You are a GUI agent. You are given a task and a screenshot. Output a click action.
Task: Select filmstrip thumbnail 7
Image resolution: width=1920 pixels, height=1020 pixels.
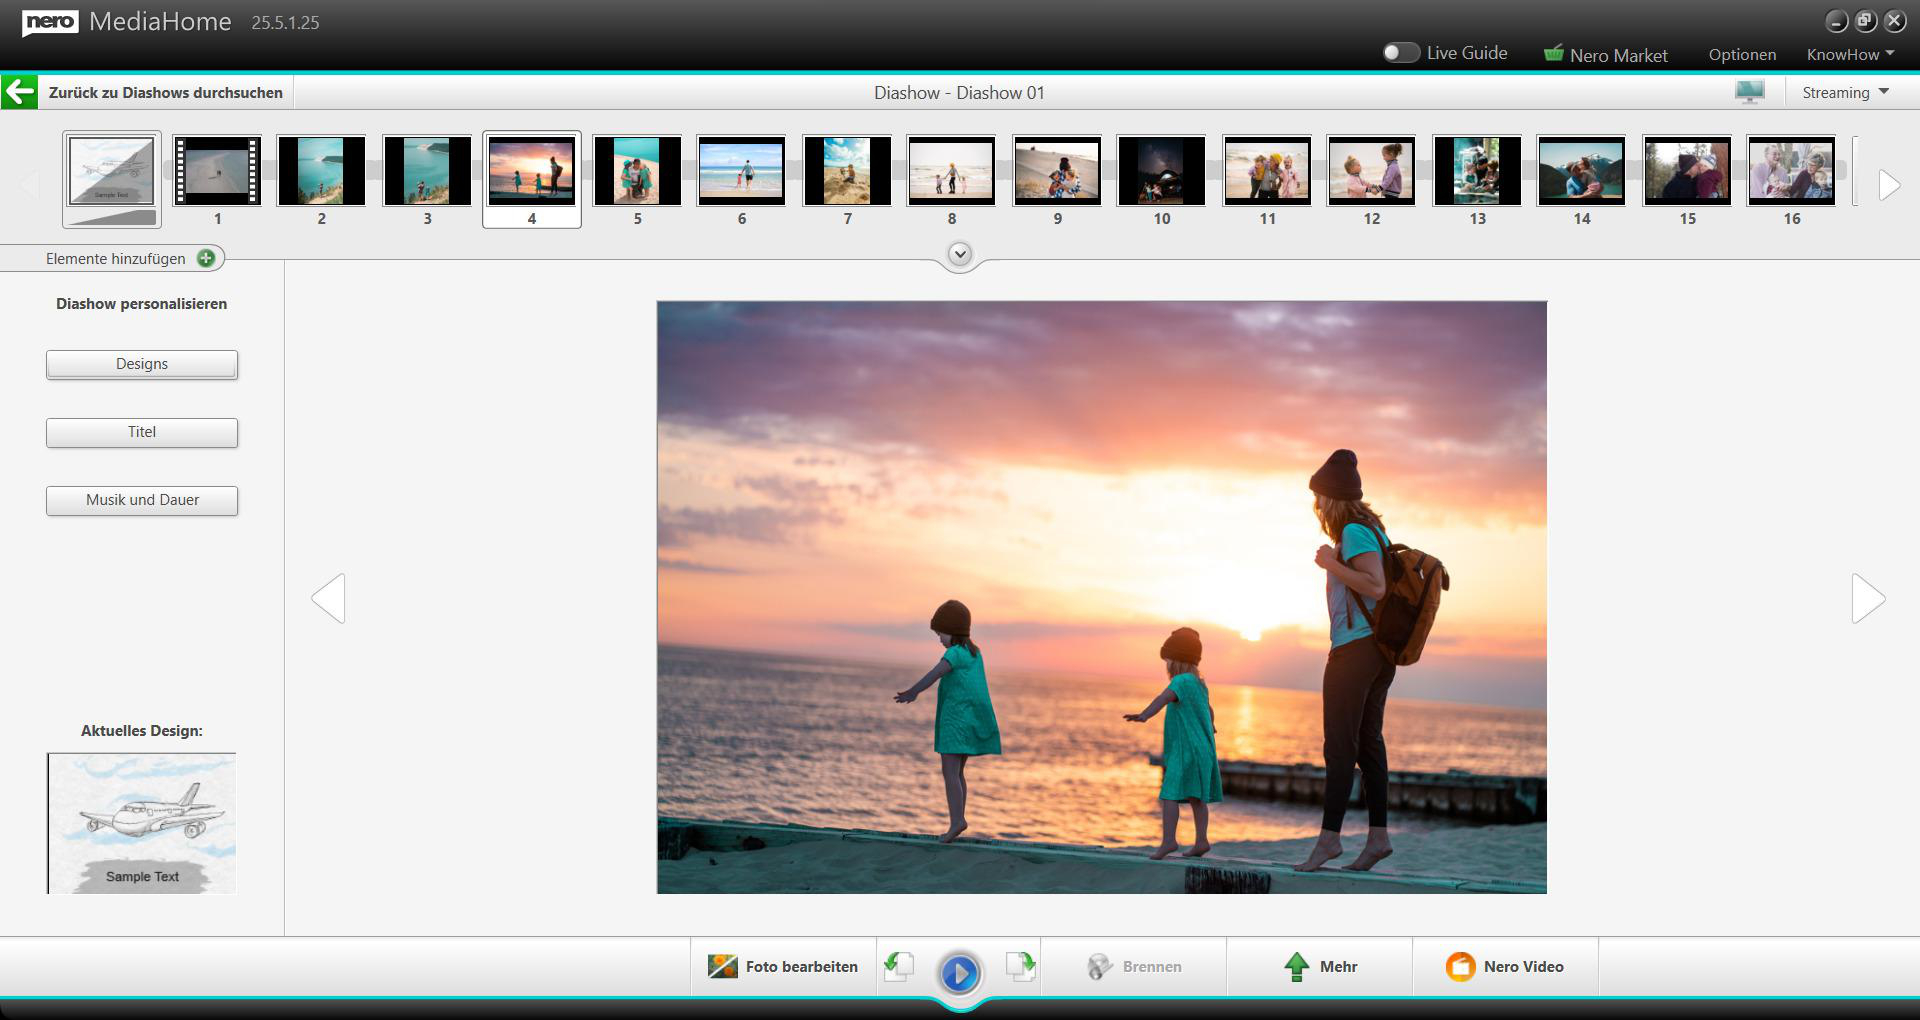pyautogui.click(x=847, y=171)
